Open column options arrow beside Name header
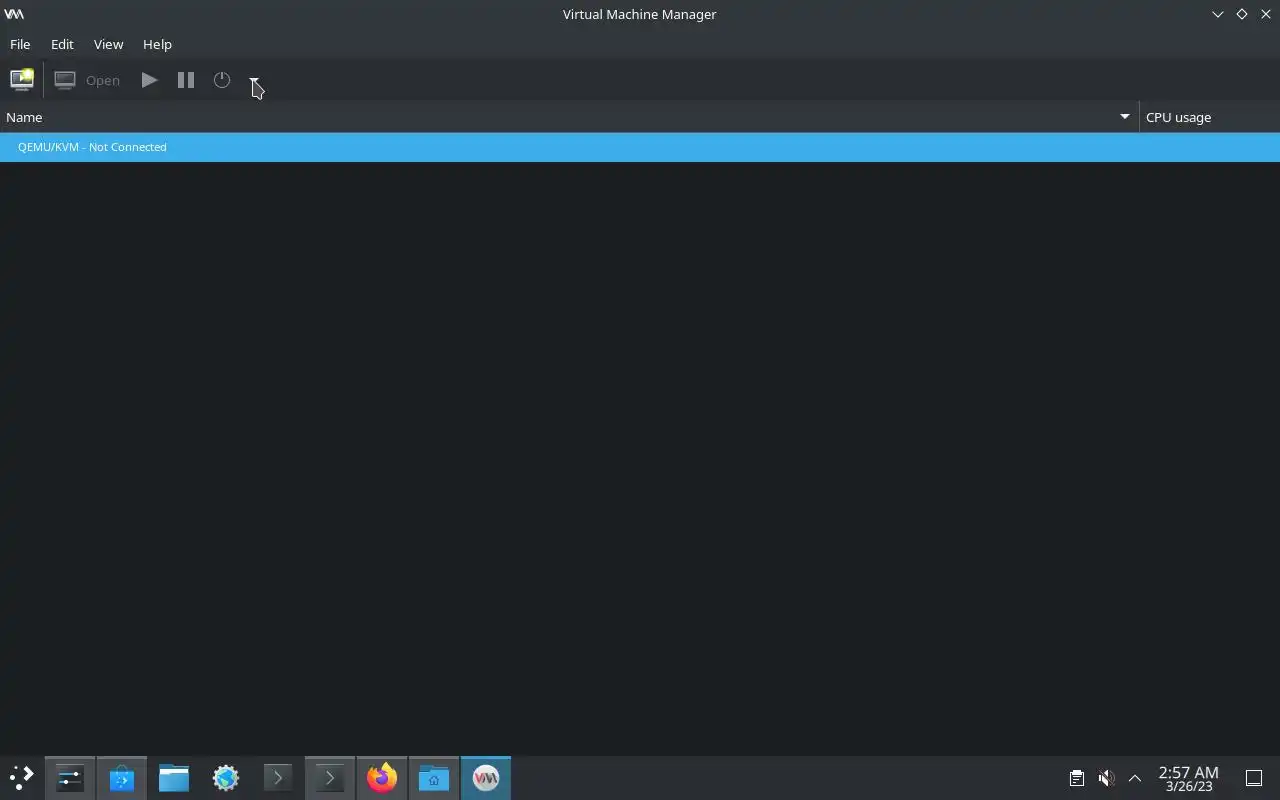 1124,117
